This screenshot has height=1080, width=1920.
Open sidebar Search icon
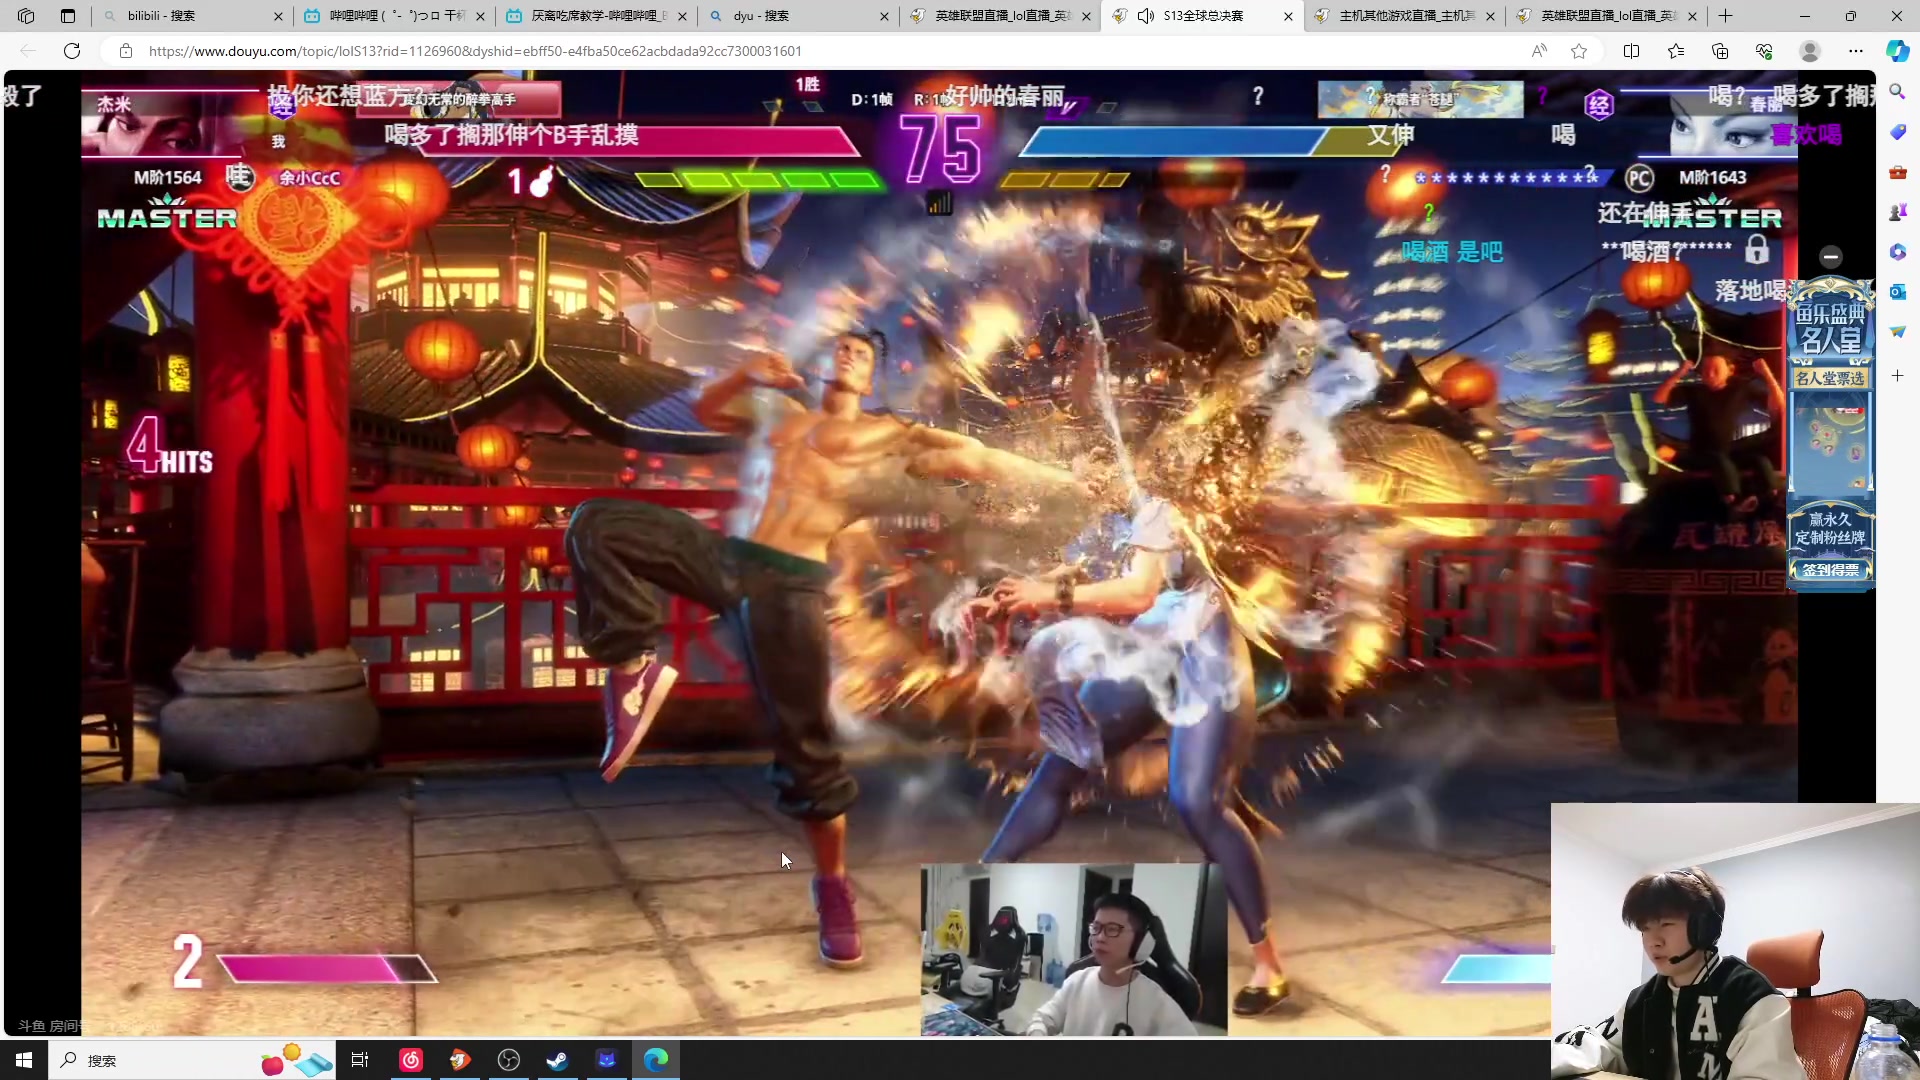tap(1898, 92)
